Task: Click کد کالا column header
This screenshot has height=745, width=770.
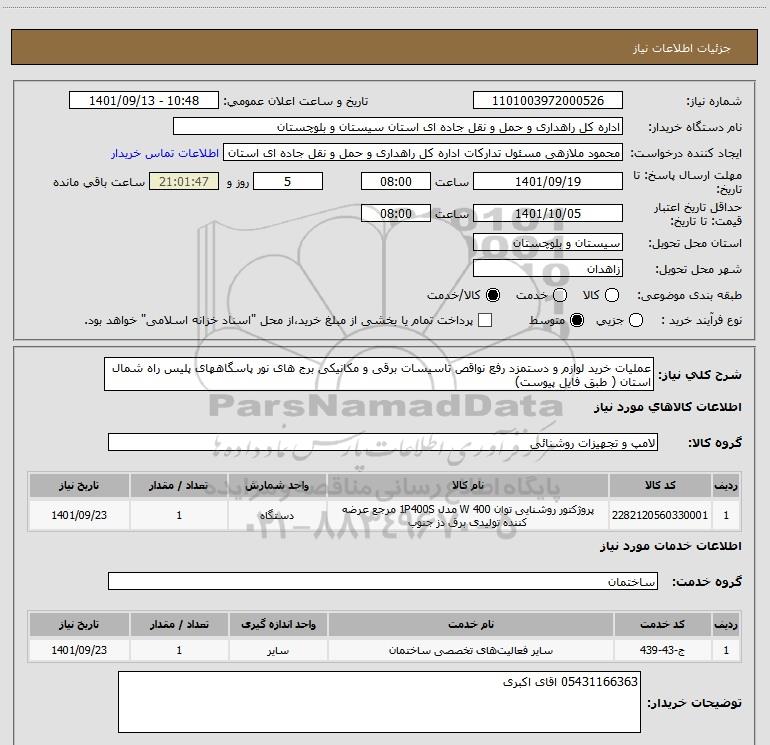Action: click(x=660, y=485)
